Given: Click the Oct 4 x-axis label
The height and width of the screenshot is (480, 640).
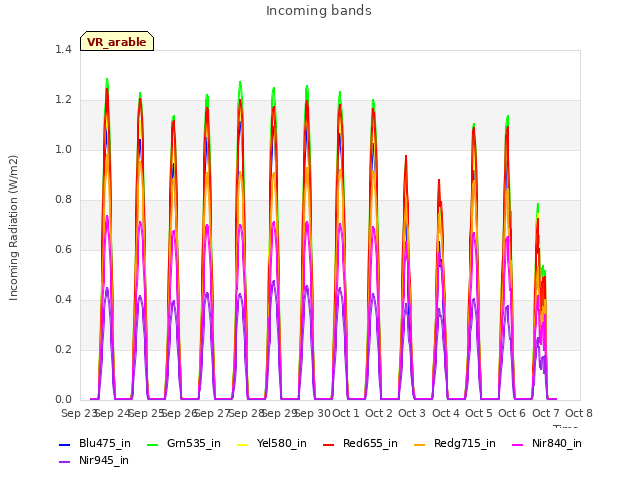Looking at the screenshot, I should point(446,413).
